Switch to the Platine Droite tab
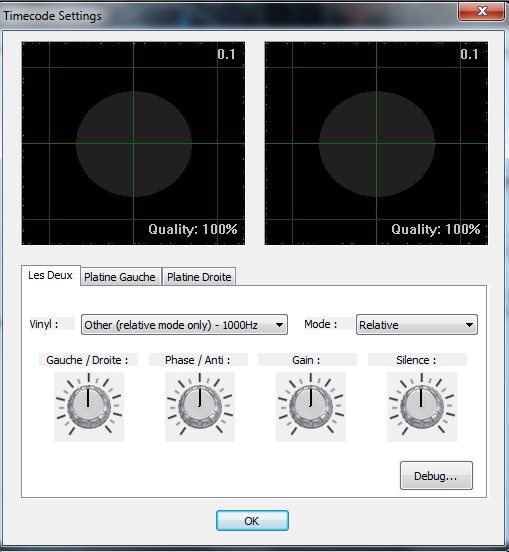The height and width of the screenshot is (552, 509). pyautogui.click(x=199, y=277)
